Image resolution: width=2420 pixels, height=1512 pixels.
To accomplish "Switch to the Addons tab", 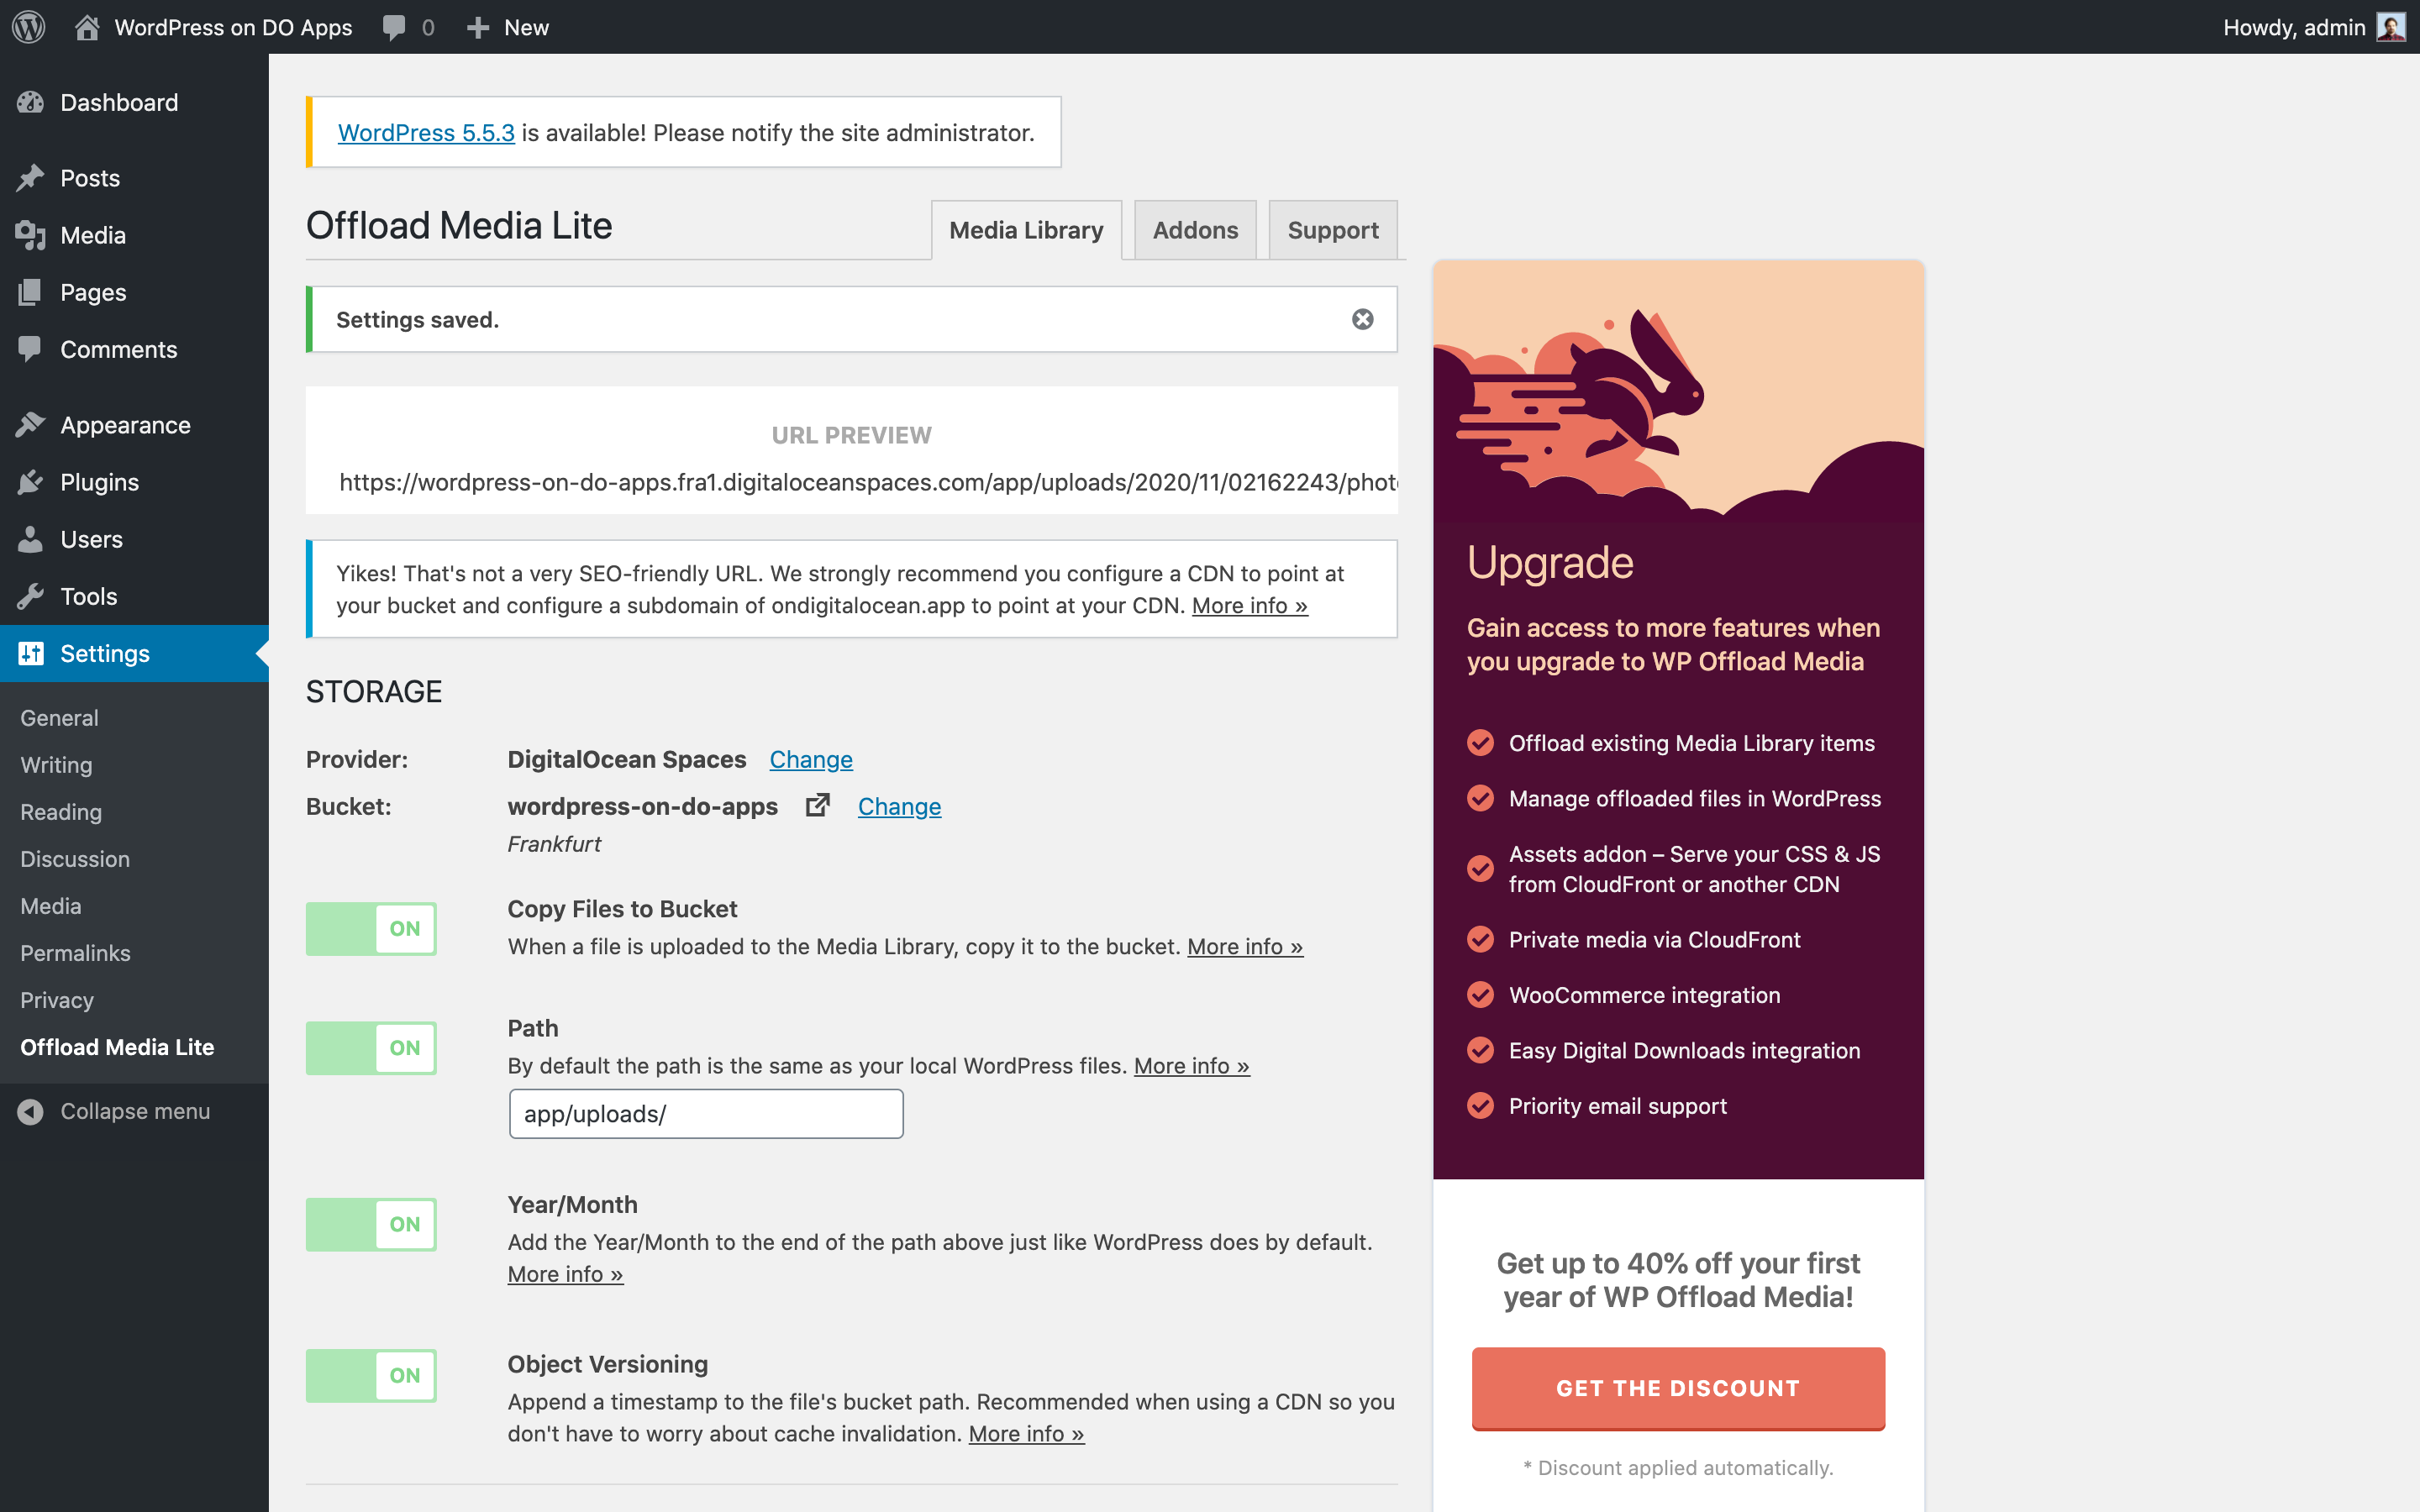I will tap(1194, 230).
